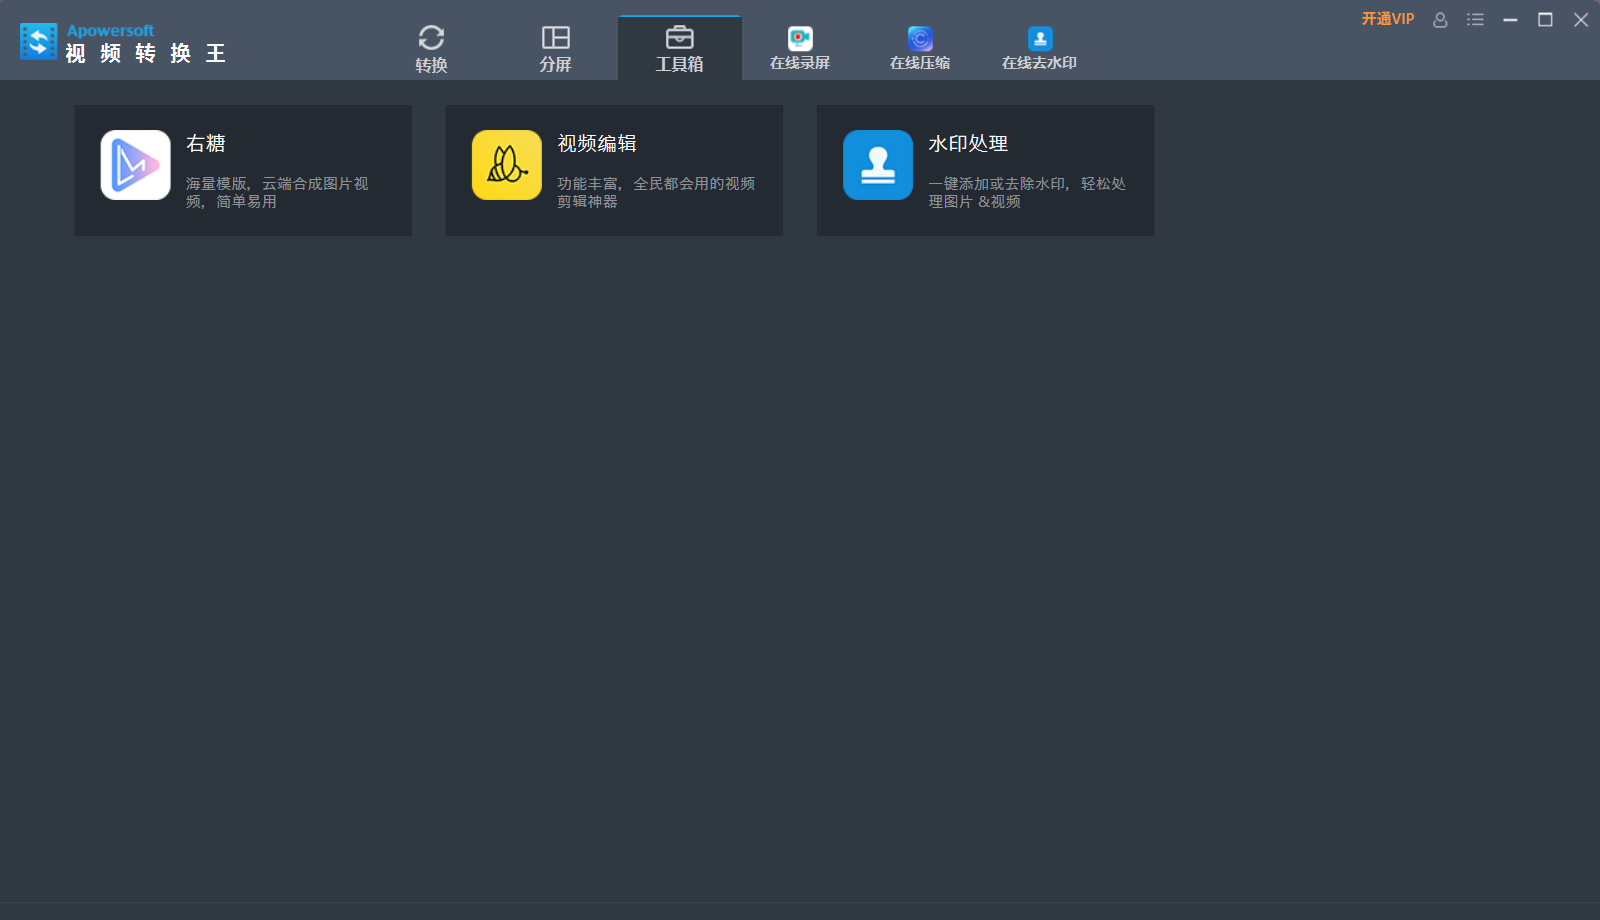
Task: Click description 功能丰富，全民都会用的视频剪辑神器
Action: click(x=656, y=192)
